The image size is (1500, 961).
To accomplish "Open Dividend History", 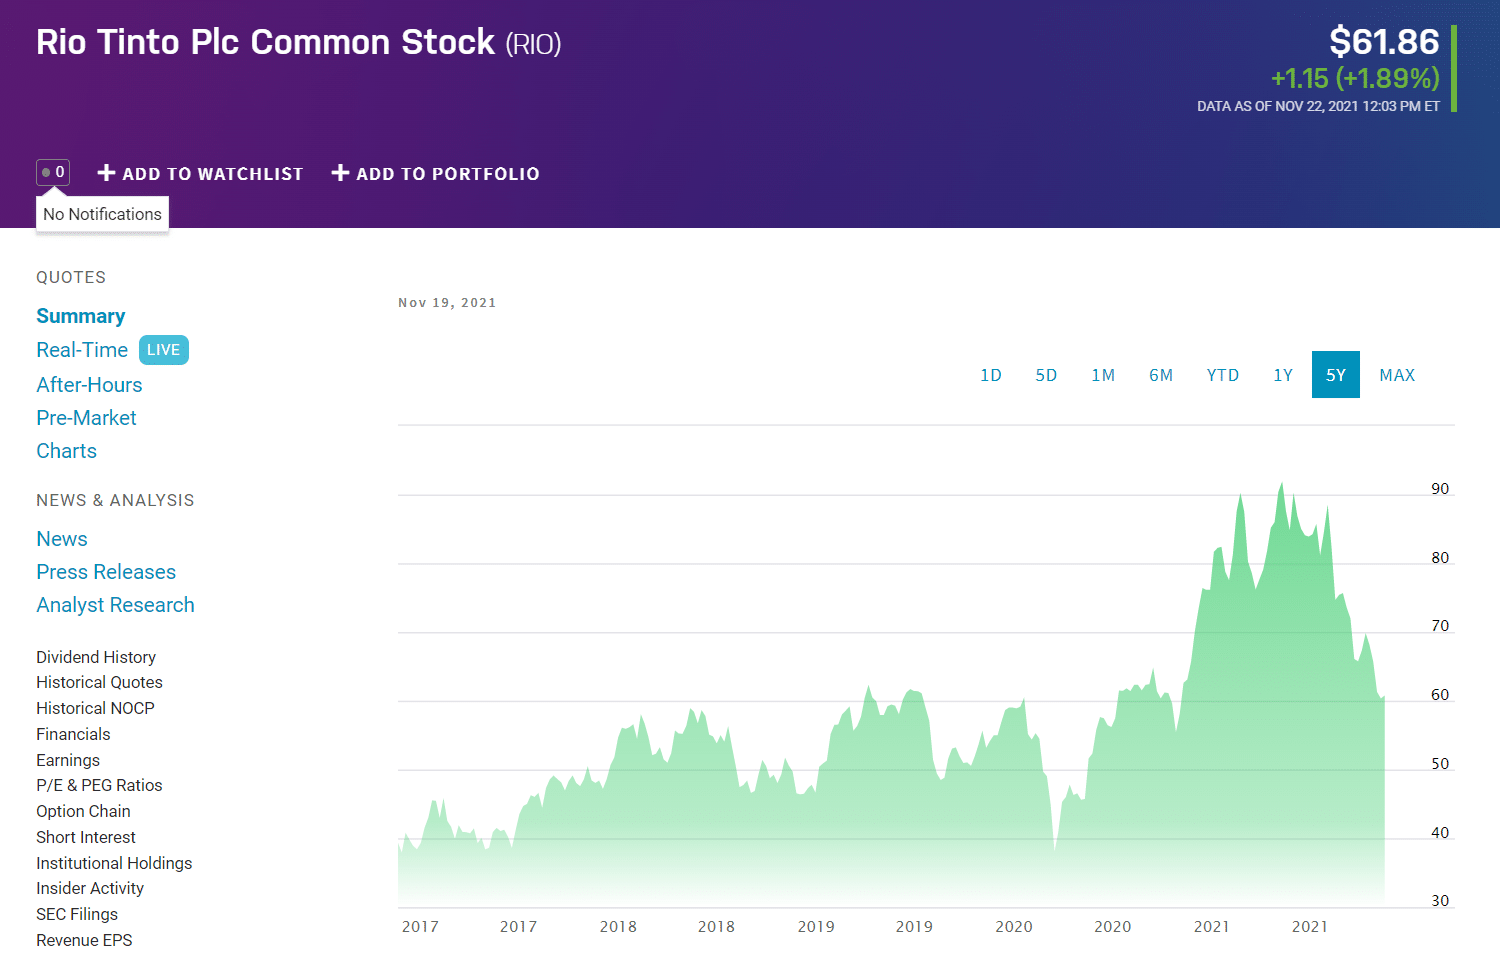I will tap(96, 657).
